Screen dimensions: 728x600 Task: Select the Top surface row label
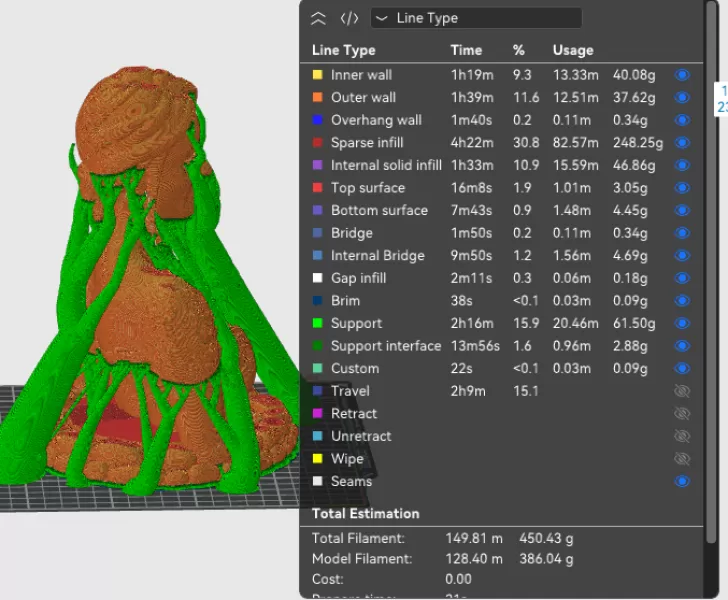[x=367, y=188]
